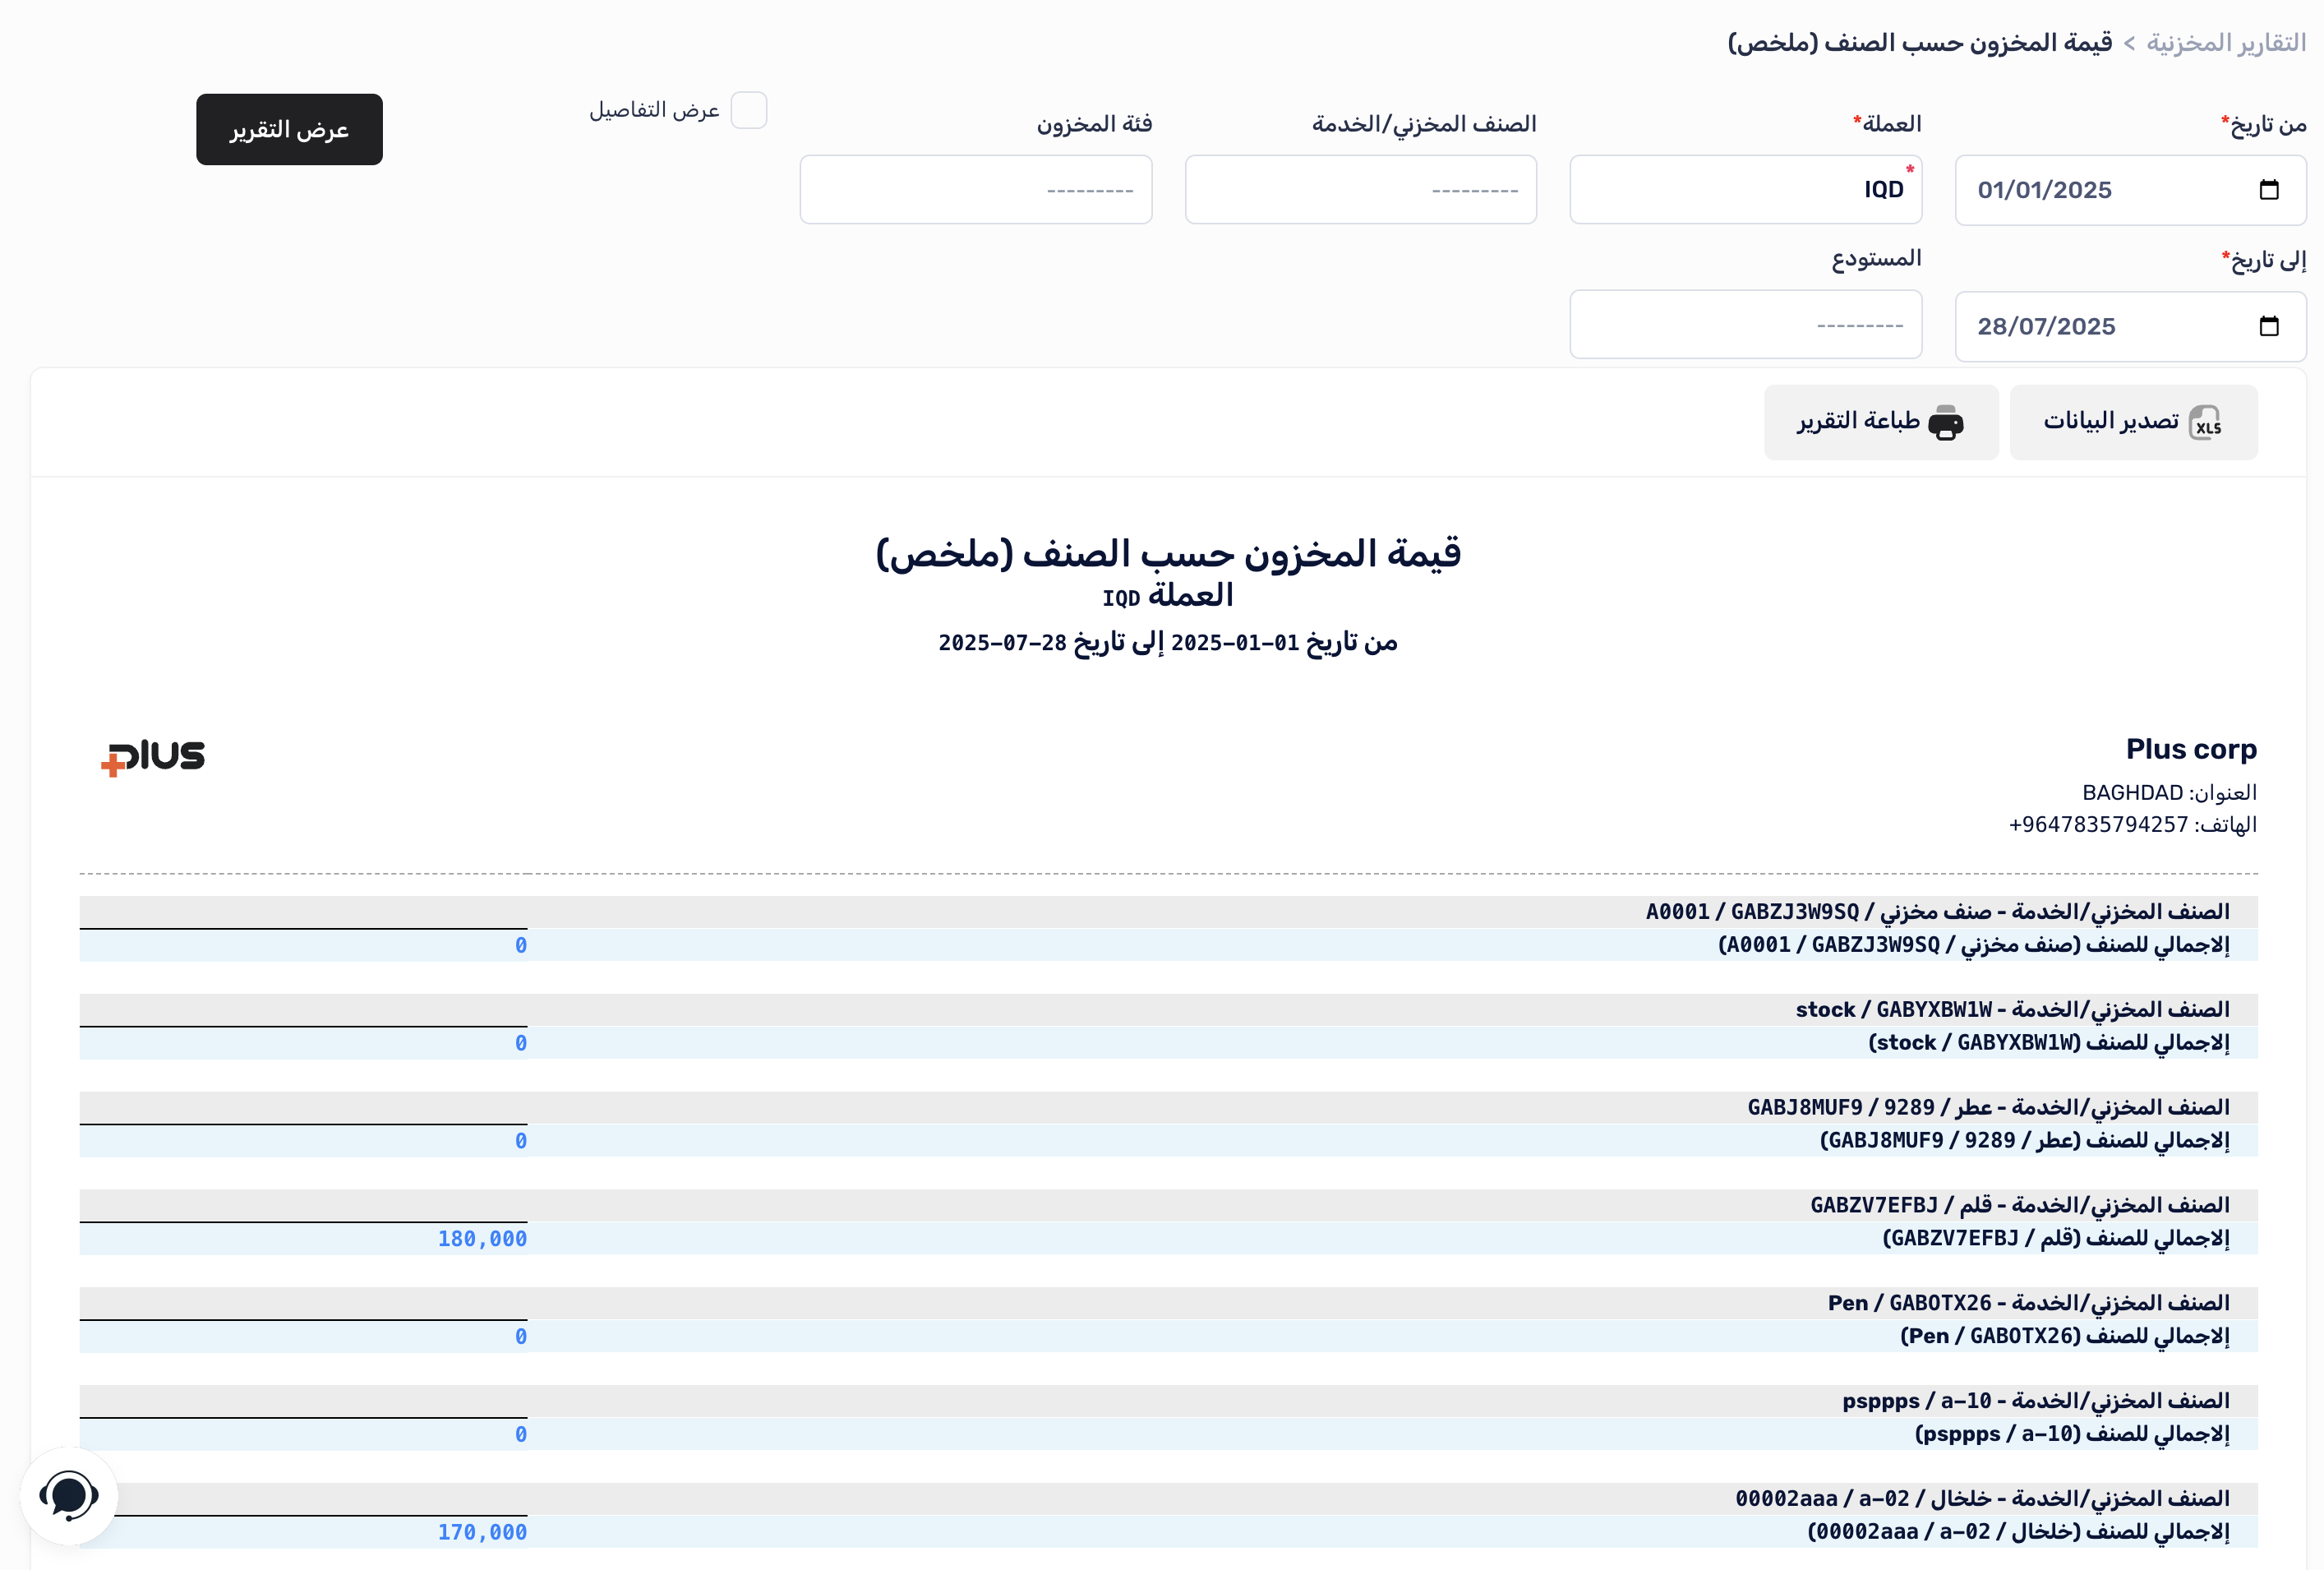Go to التقارير المخزنية breadcrumb
The image size is (2324, 1570).
[2226, 43]
